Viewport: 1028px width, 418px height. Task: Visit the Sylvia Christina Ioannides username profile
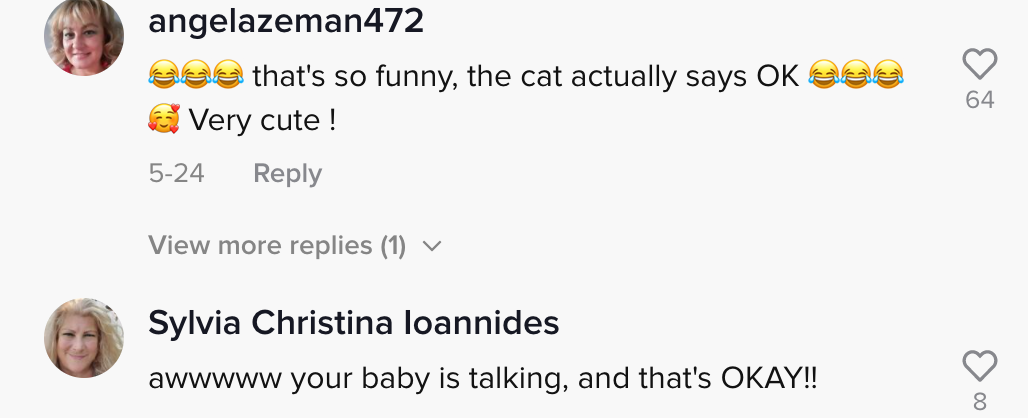coord(353,323)
